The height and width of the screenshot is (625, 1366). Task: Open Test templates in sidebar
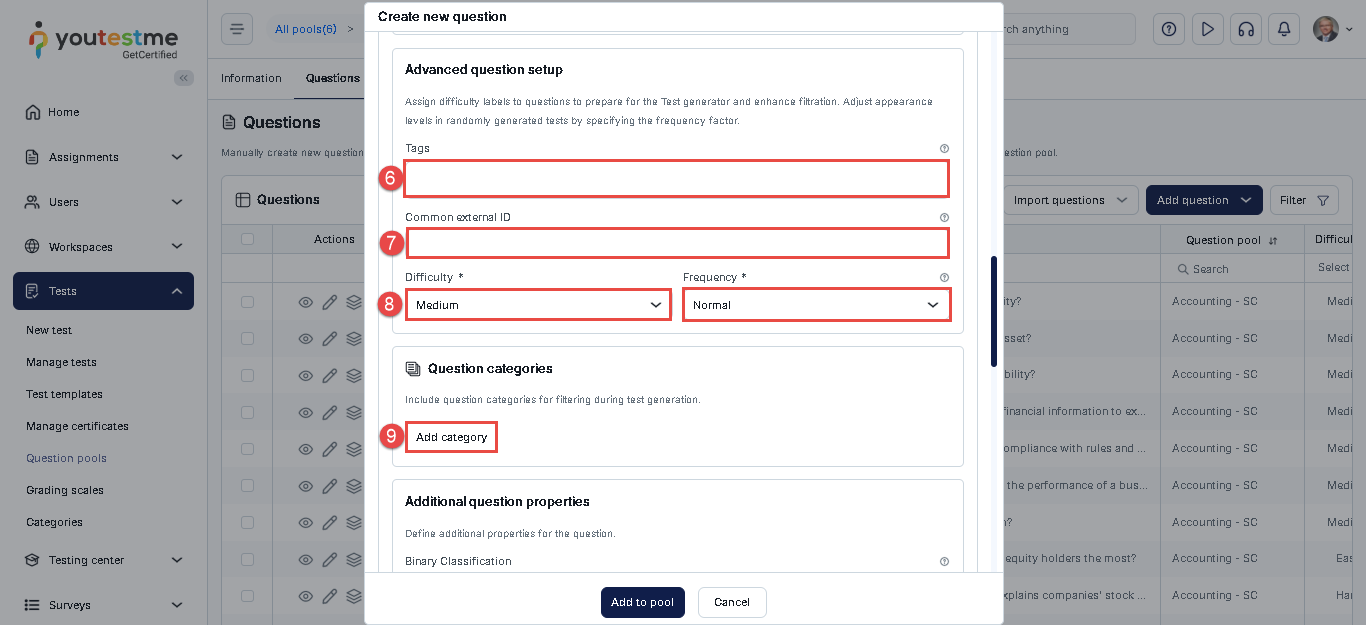64,394
